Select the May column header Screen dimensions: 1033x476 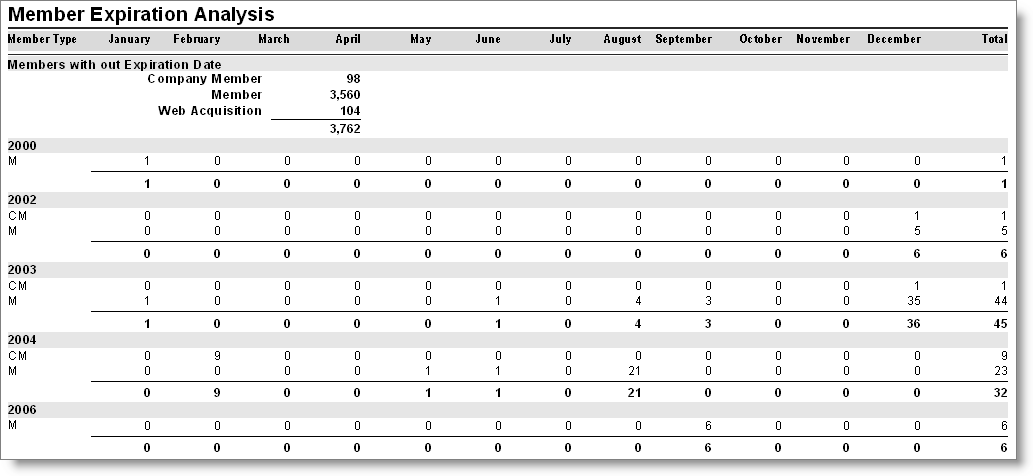pyautogui.click(x=421, y=39)
